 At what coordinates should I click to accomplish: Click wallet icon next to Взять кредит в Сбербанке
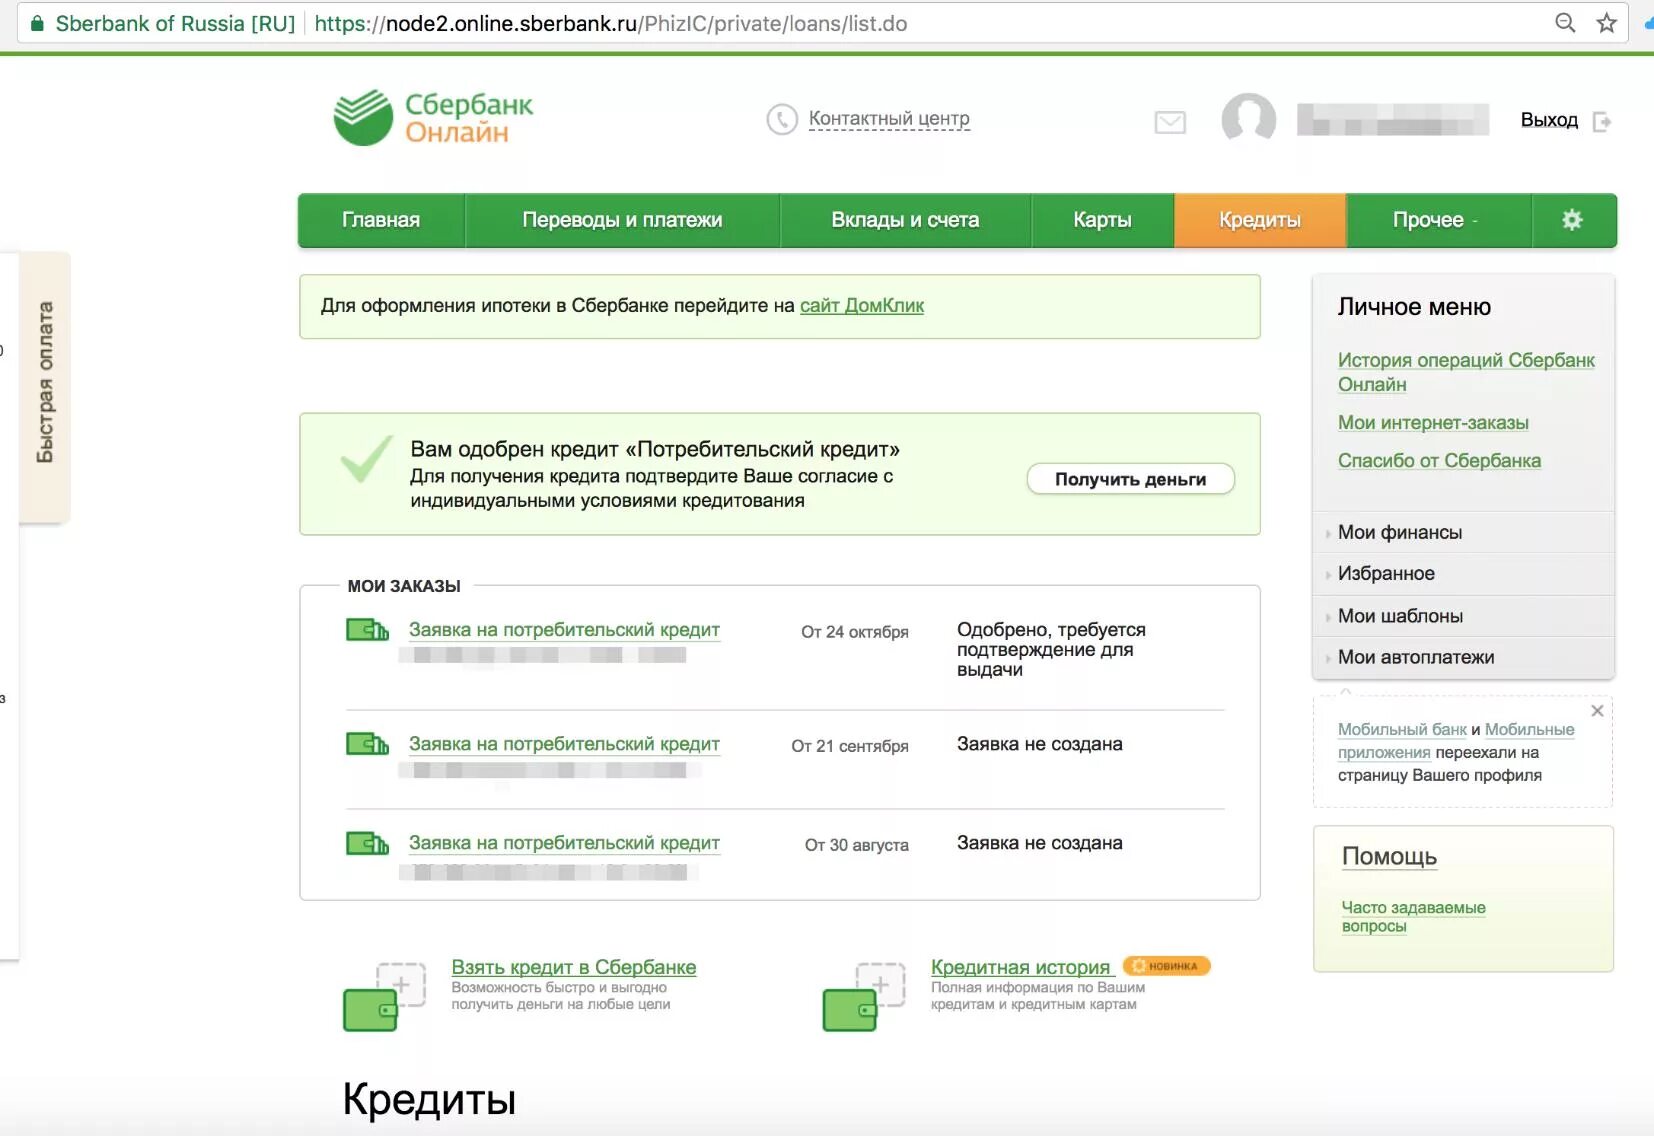384,996
